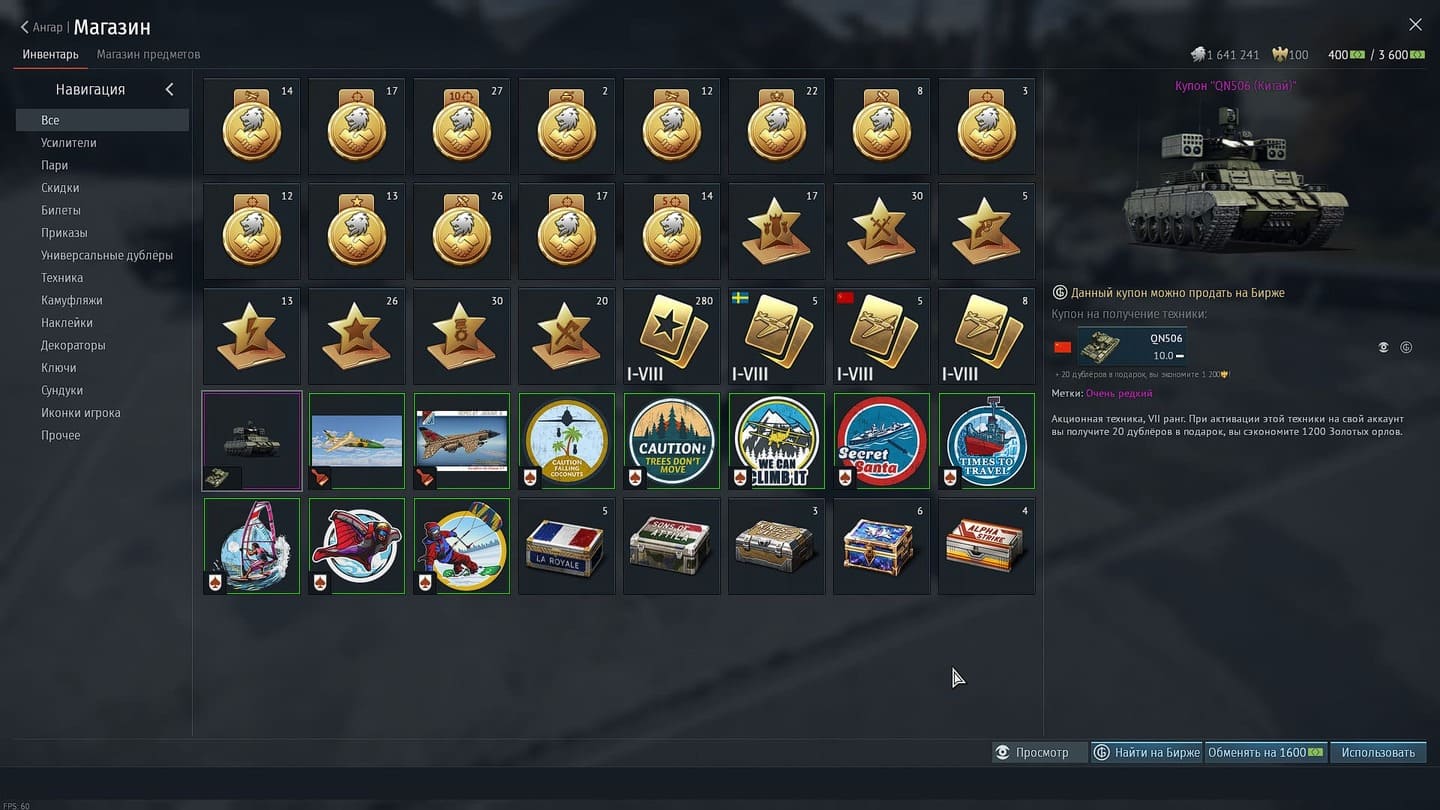Select the We Can Climb It decal
The width and height of the screenshot is (1440, 810).
776,441
